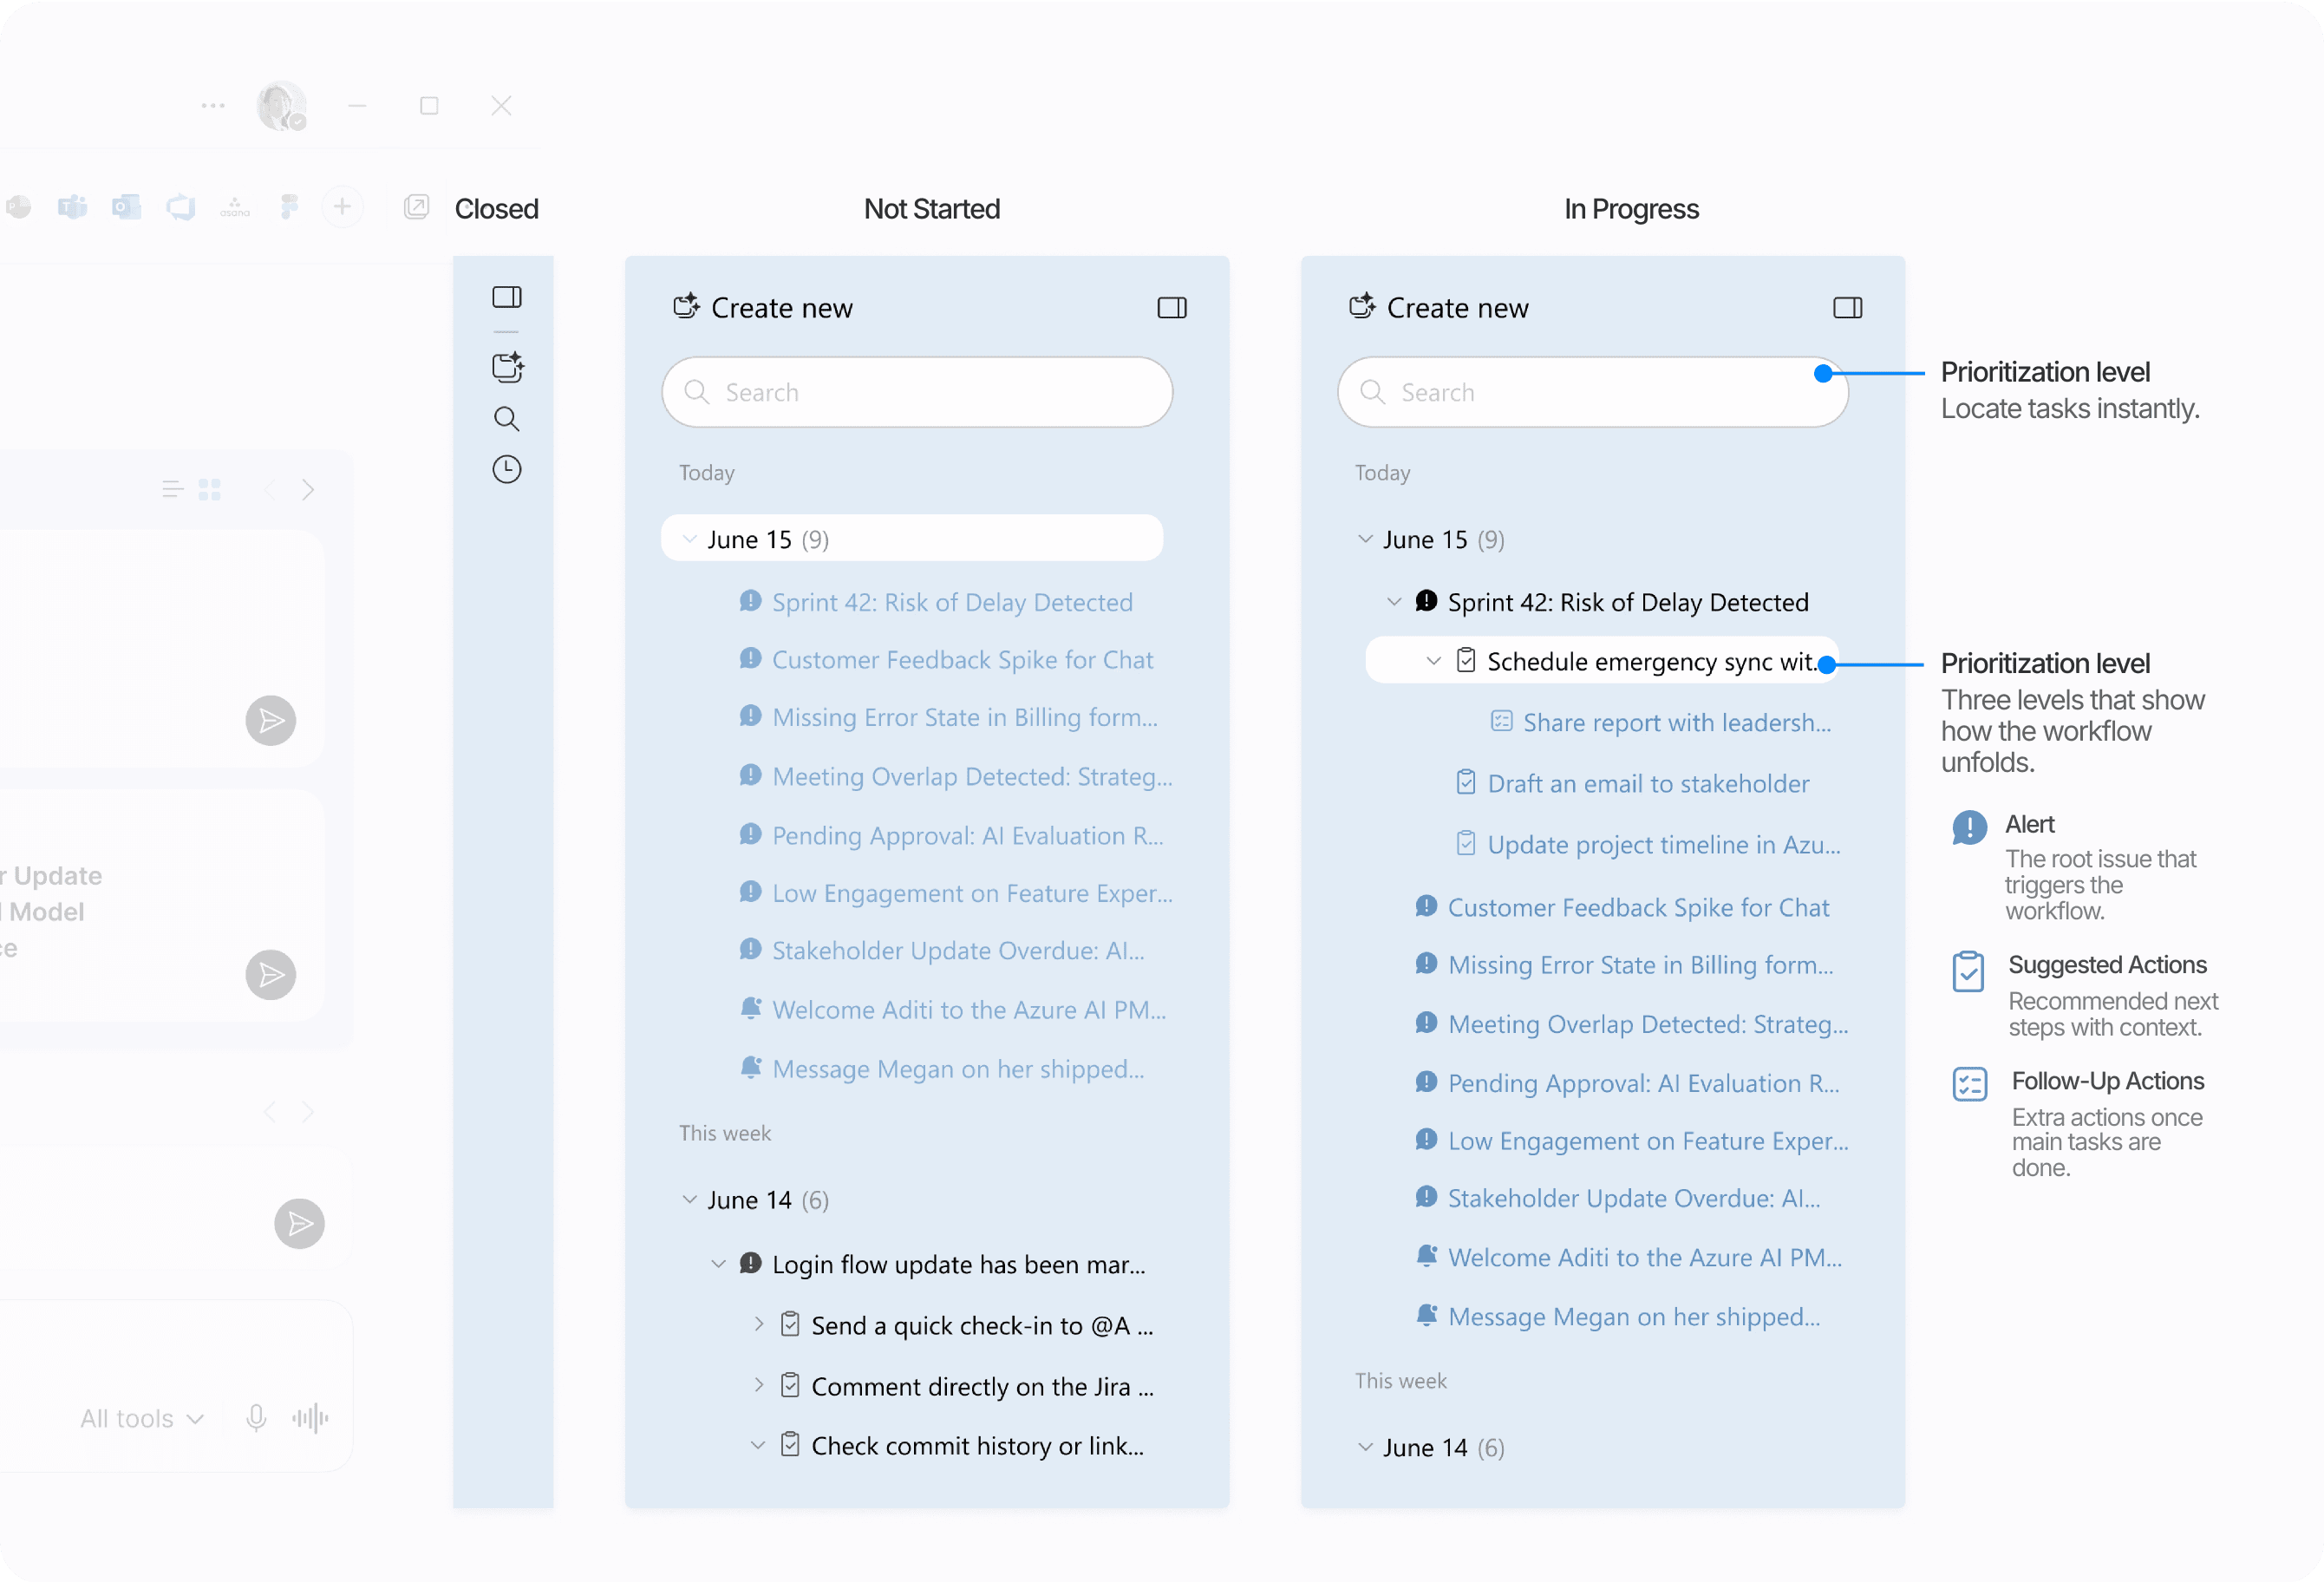
Task: Click the search magnifier icon in the Closed sidebar
Action: pos(507,418)
